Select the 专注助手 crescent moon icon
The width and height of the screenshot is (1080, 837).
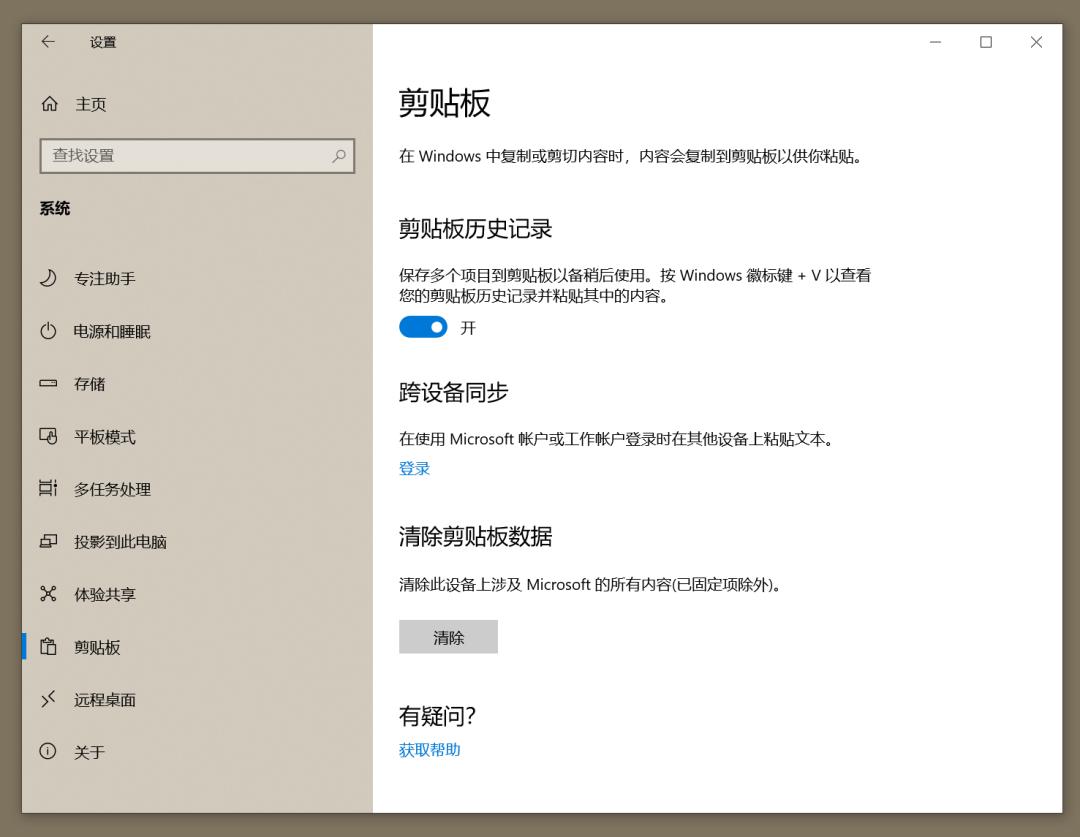[x=50, y=279]
